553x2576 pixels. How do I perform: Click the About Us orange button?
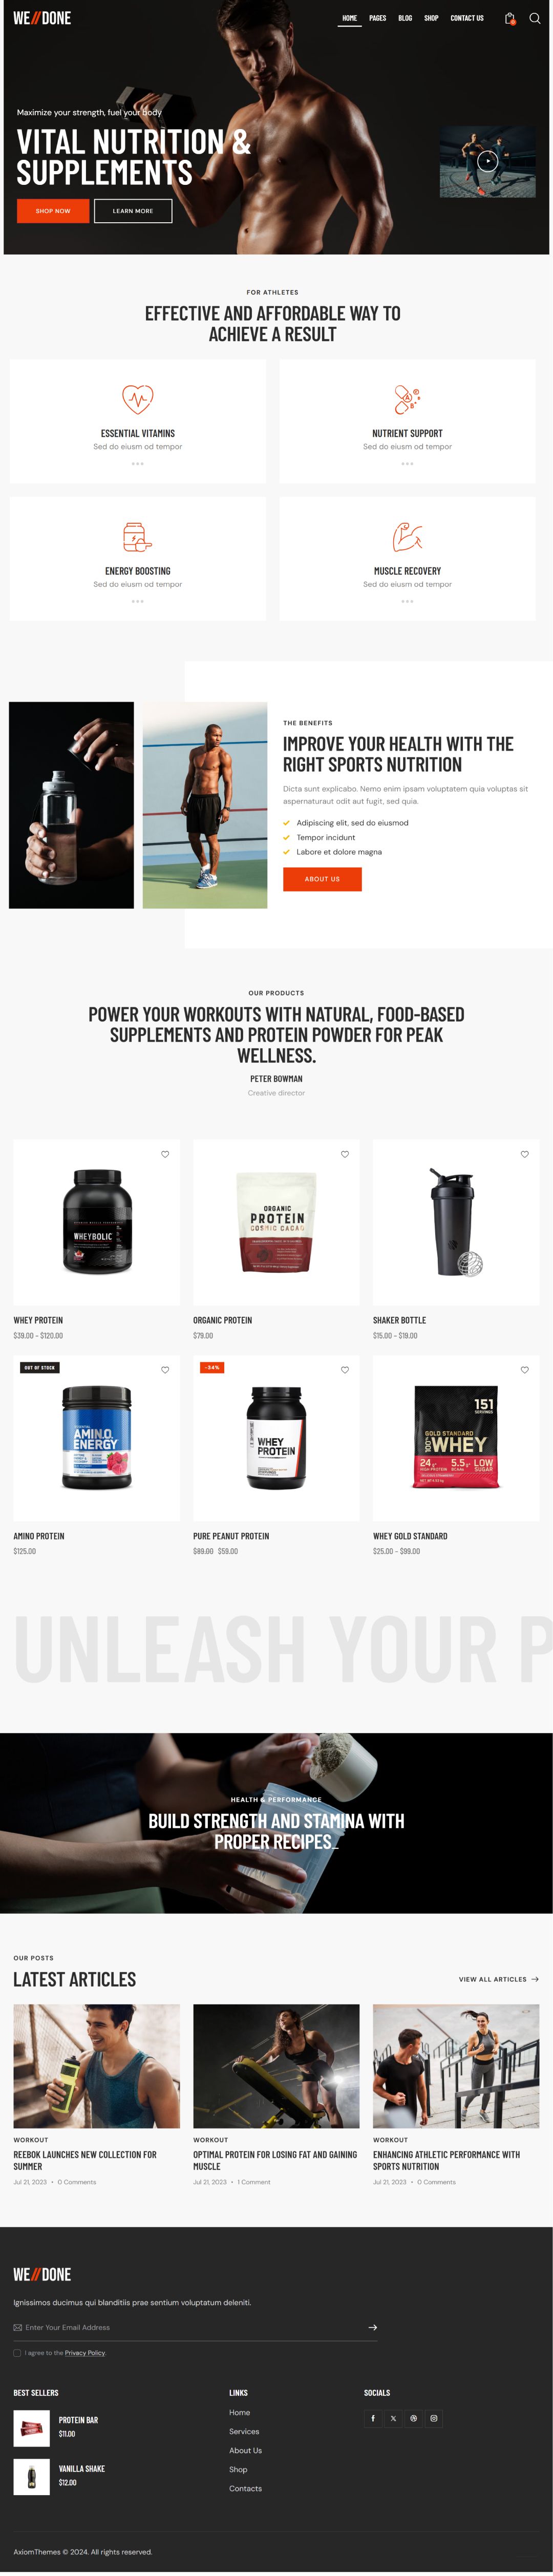pyautogui.click(x=322, y=879)
